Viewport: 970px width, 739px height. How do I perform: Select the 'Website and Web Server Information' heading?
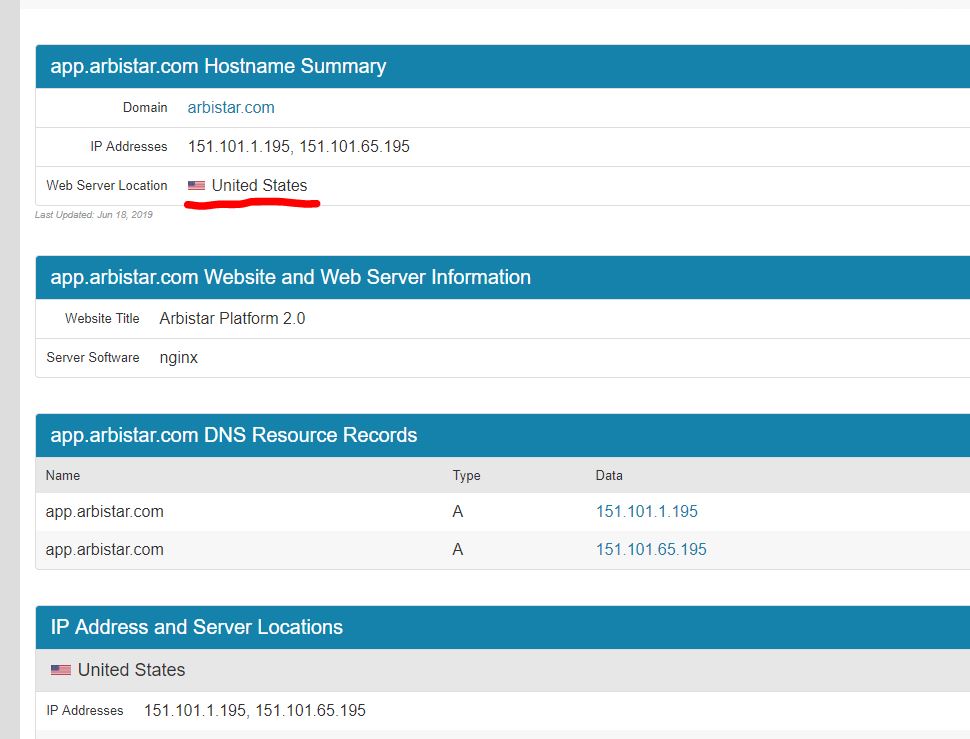(x=290, y=277)
